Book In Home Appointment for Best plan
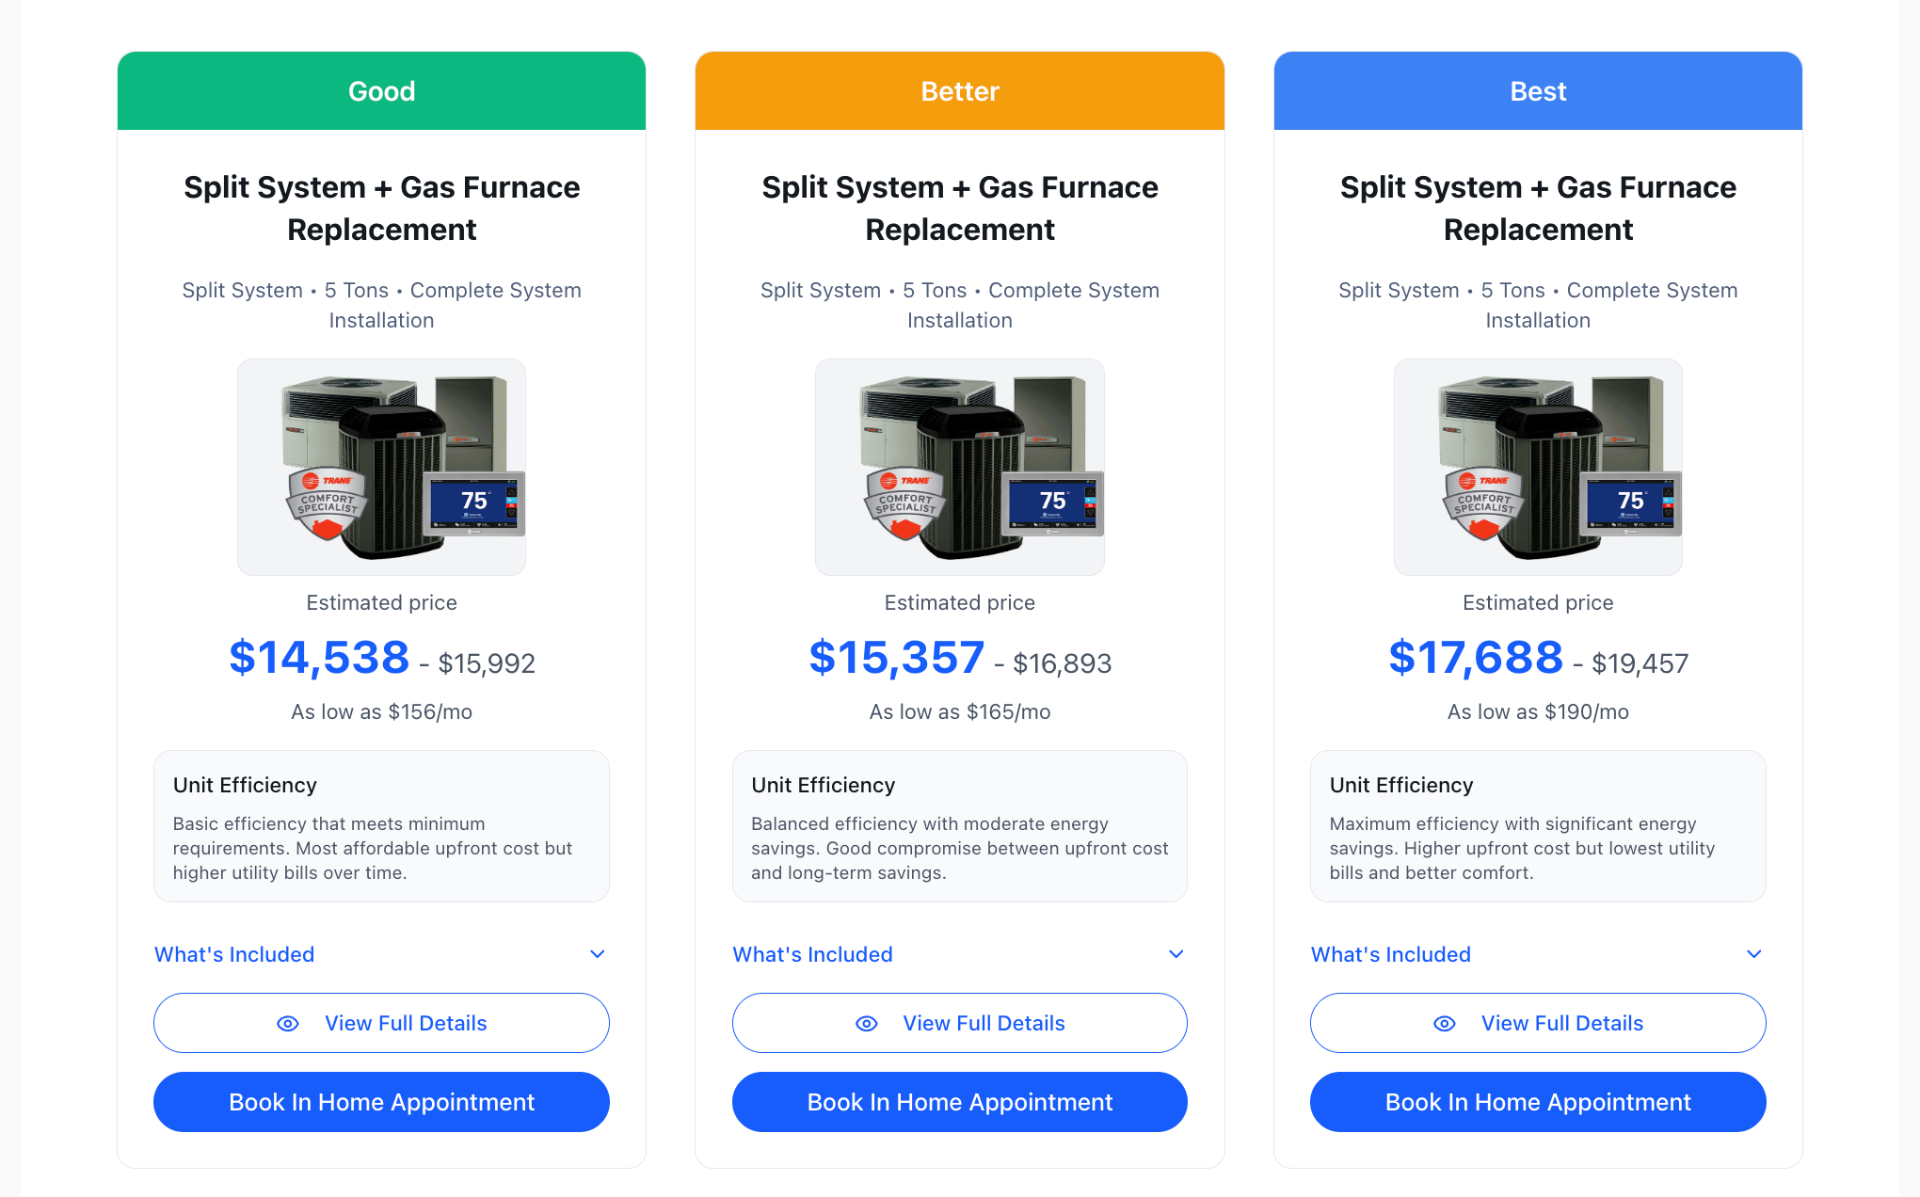Viewport: 1920px width, 1197px height. coord(1537,1102)
